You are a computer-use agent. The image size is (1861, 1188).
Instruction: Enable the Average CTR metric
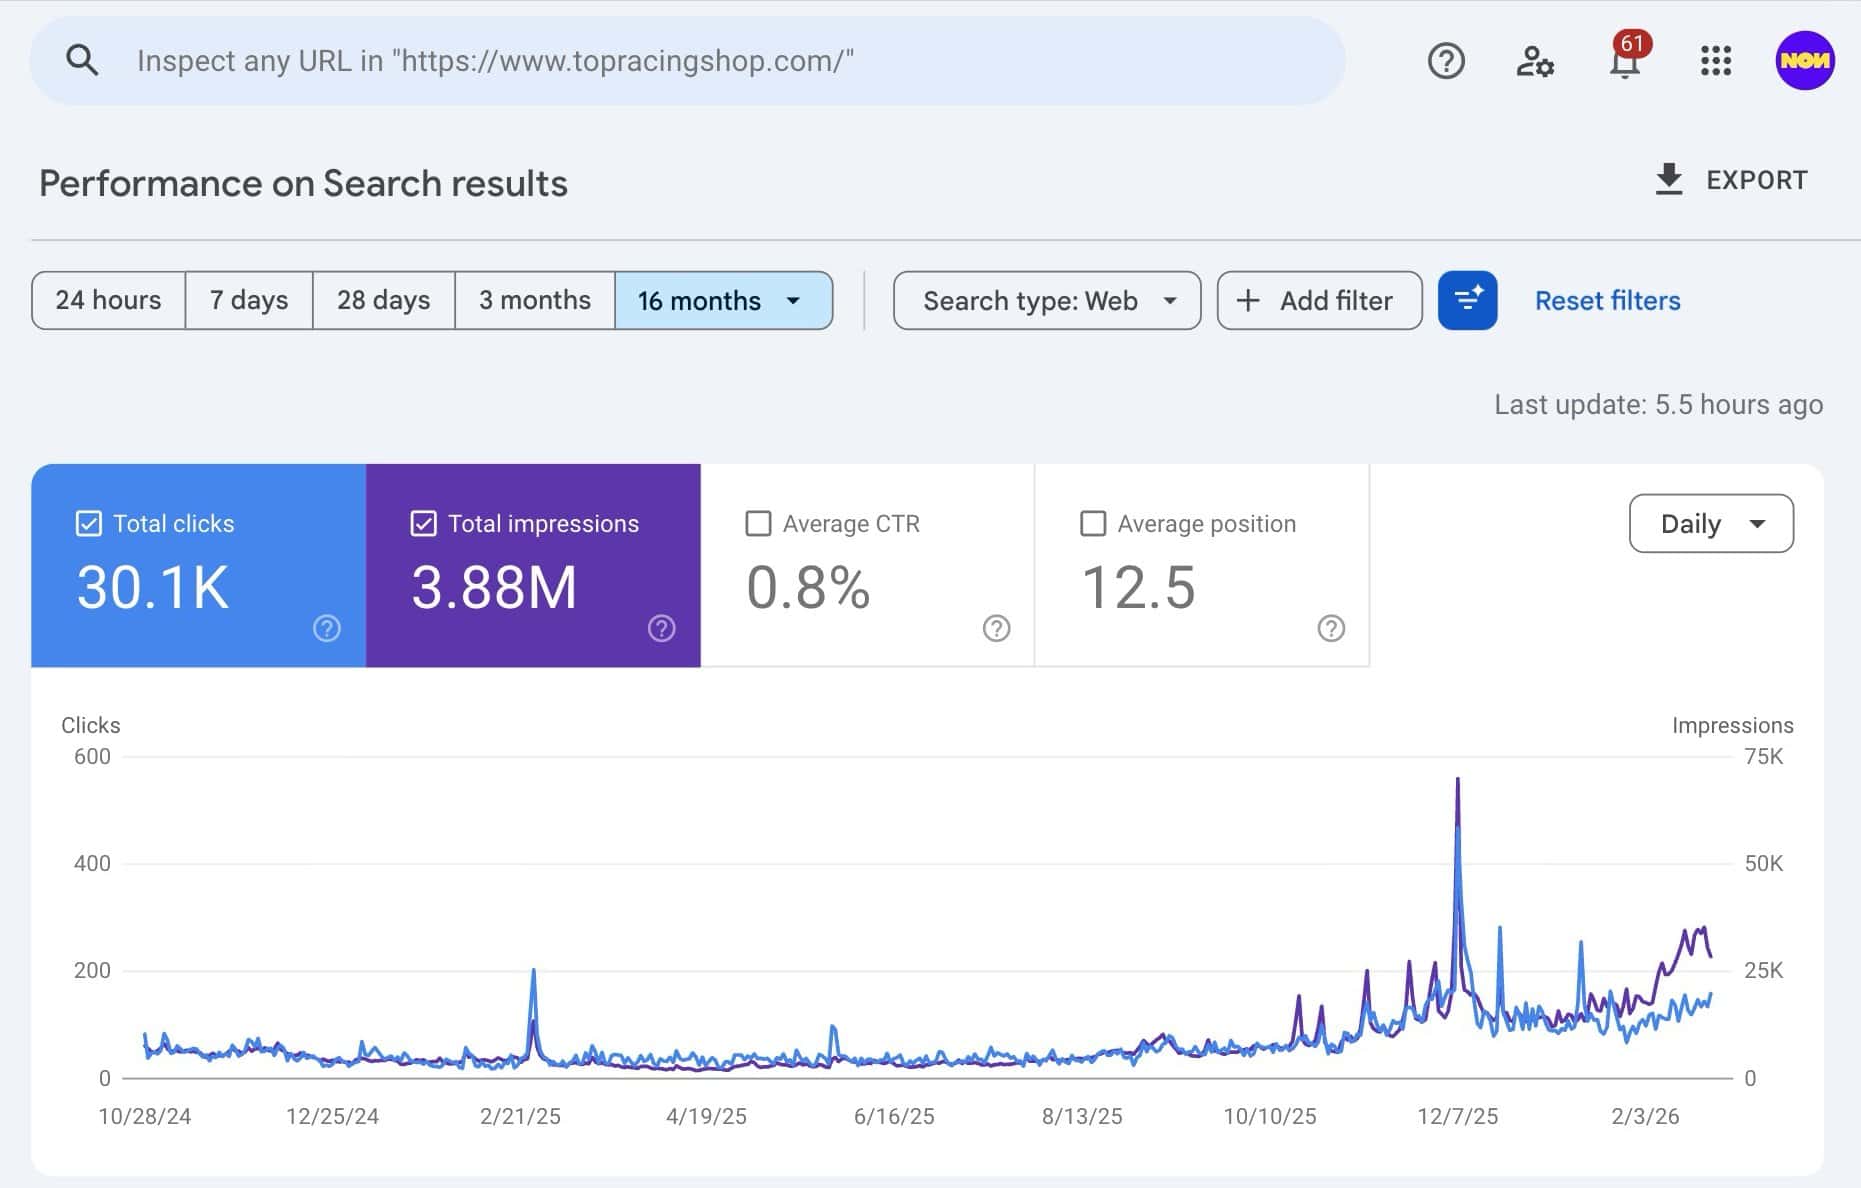[x=759, y=523]
